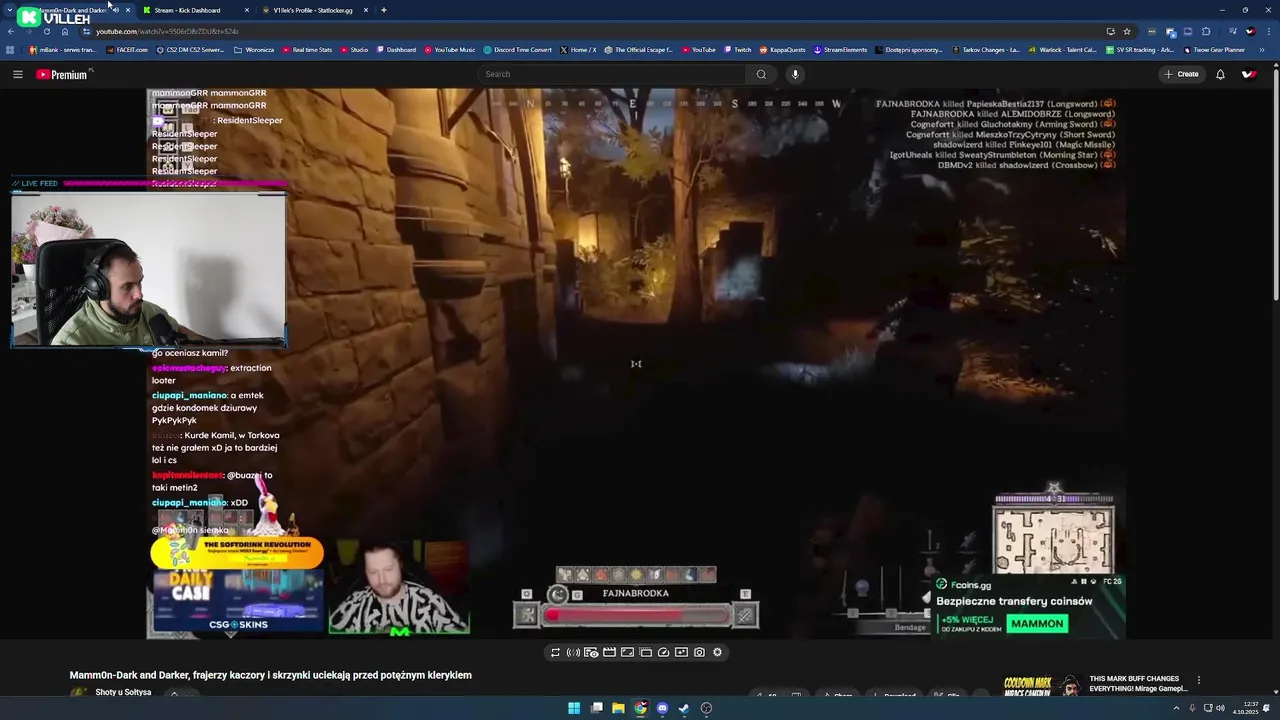Click the audio broadcast icon in player toolbar

pos(573,652)
